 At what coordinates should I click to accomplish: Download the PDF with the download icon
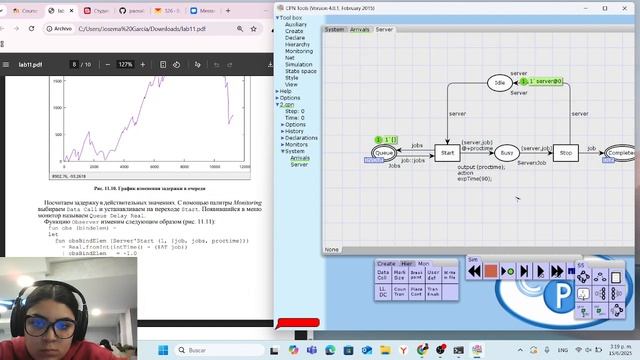(x=270, y=64)
